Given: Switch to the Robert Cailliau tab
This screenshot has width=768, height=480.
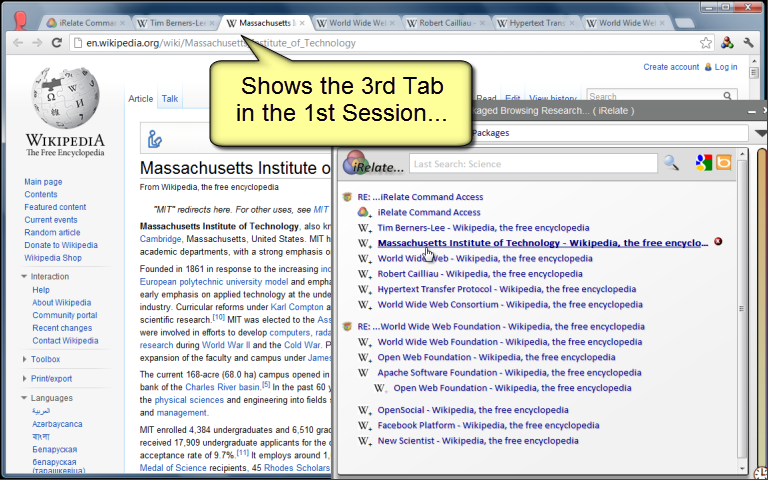Looking at the screenshot, I should click(x=446, y=23).
